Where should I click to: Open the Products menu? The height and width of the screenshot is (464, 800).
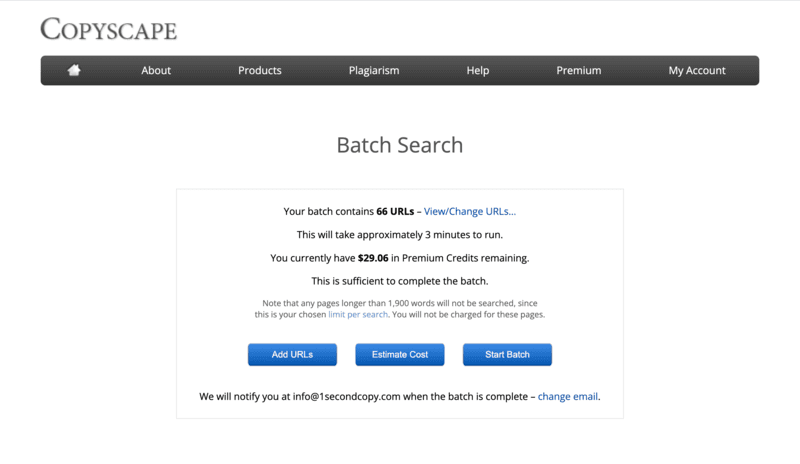[260, 70]
